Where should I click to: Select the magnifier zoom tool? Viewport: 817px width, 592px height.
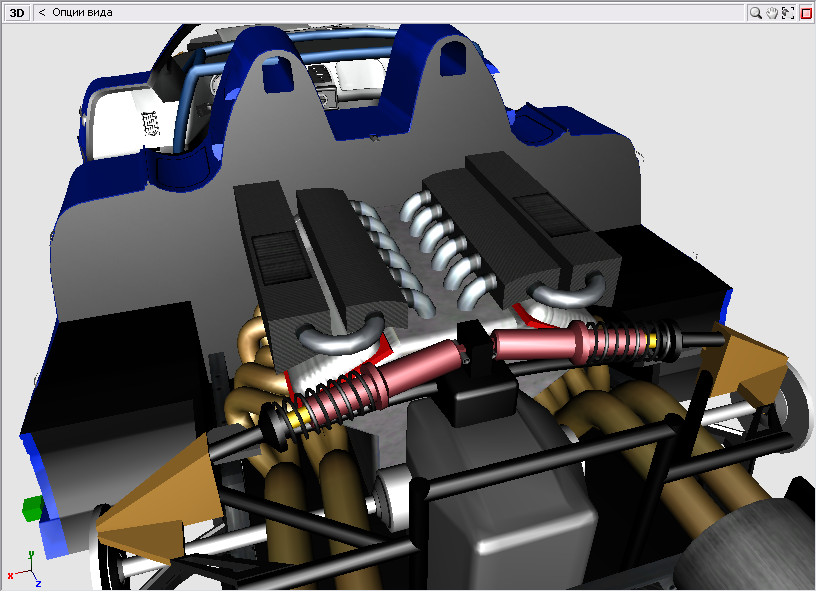tap(755, 13)
